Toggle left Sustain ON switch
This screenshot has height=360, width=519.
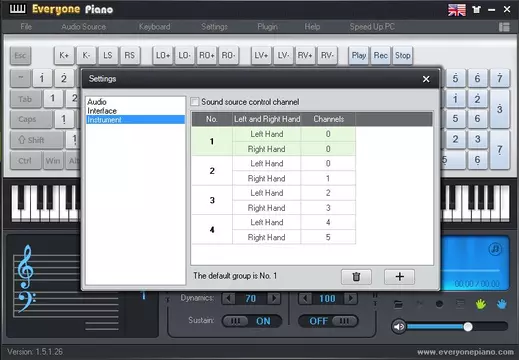252,321
